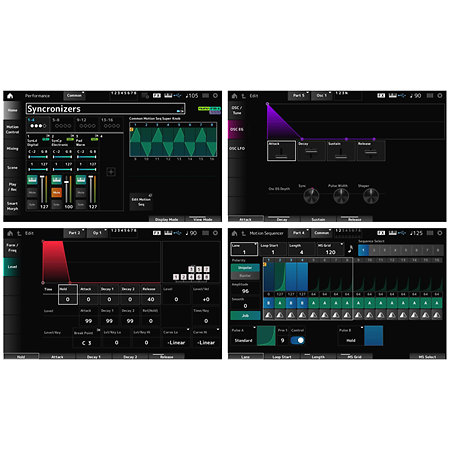
Task: Tap the plus icon to add Part 4
Action: 111,172
